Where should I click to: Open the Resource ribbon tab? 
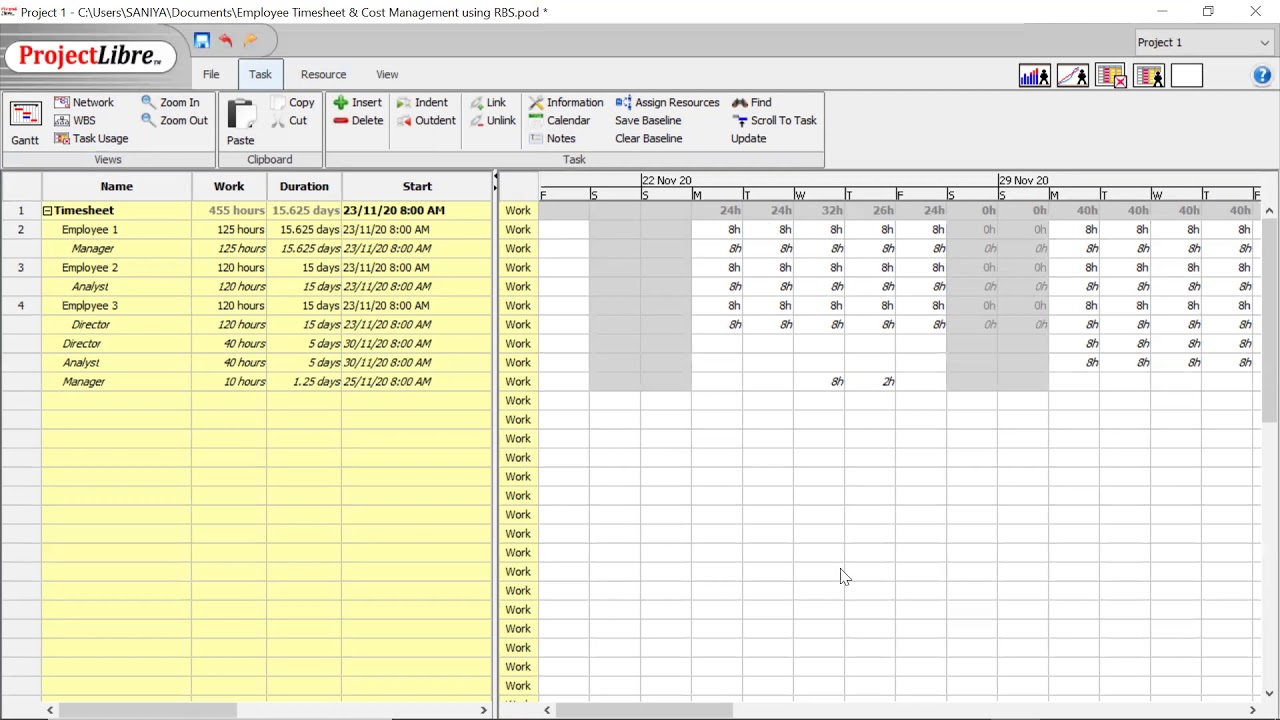pyautogui.click(x=323, y=74)
